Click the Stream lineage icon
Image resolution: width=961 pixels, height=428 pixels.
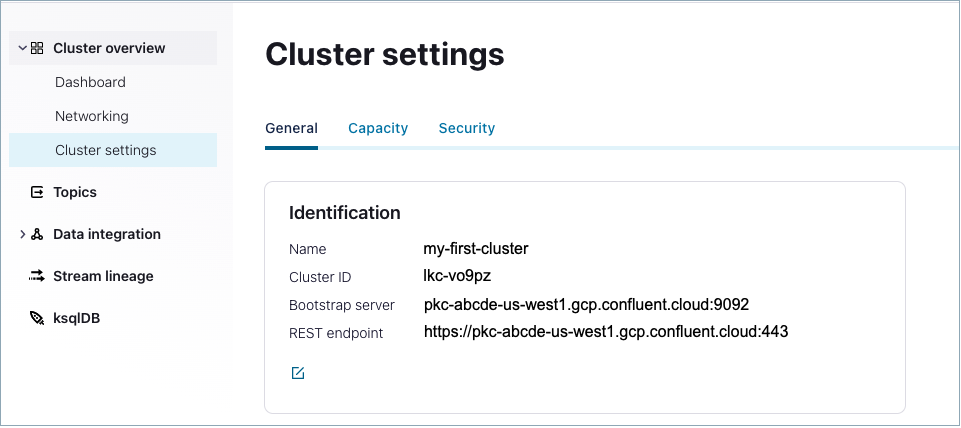[x=37, y=276]
